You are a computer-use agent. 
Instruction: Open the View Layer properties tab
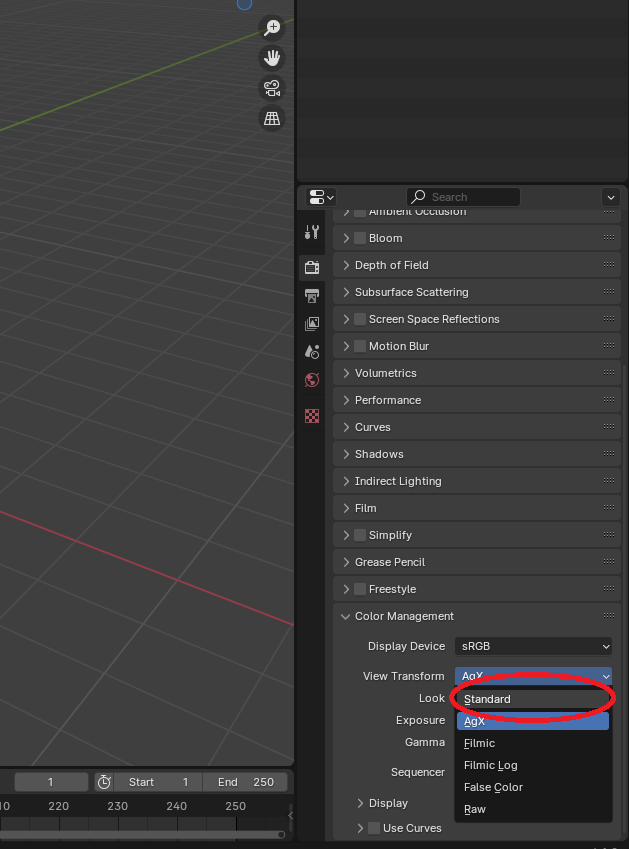(312, 324)
